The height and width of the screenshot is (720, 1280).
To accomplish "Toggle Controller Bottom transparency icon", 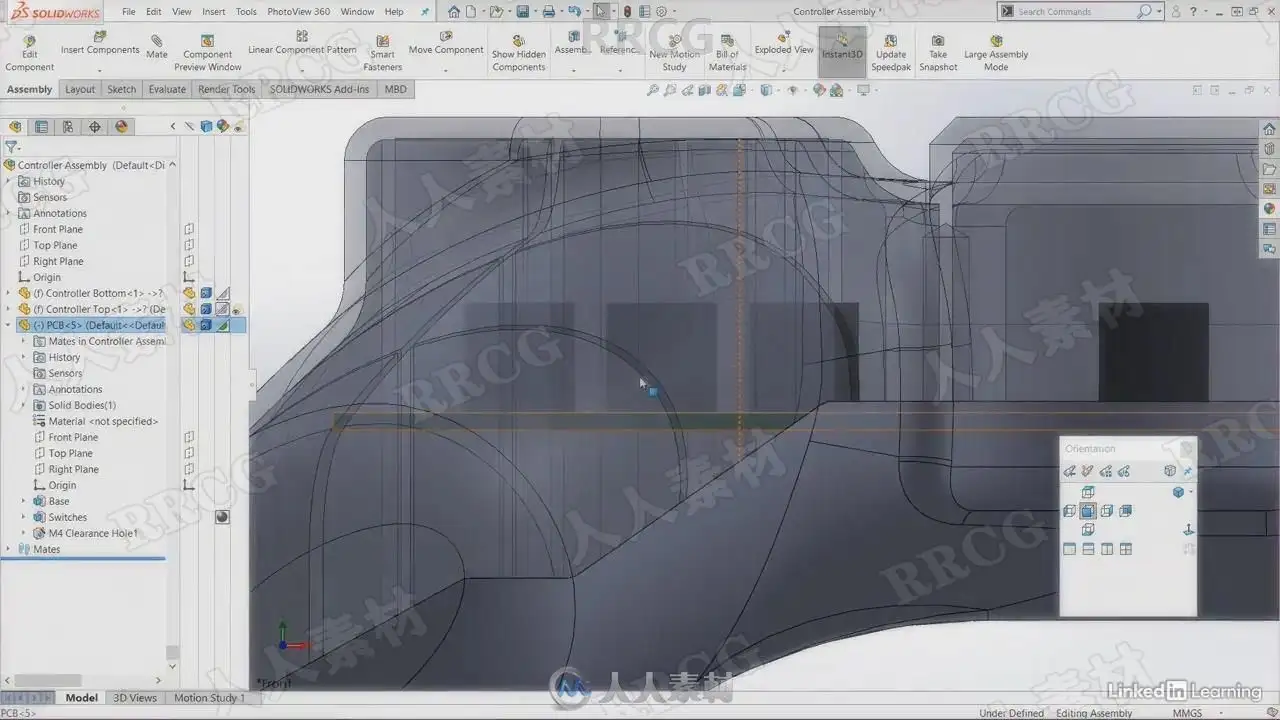I will (x=223, y=293).
